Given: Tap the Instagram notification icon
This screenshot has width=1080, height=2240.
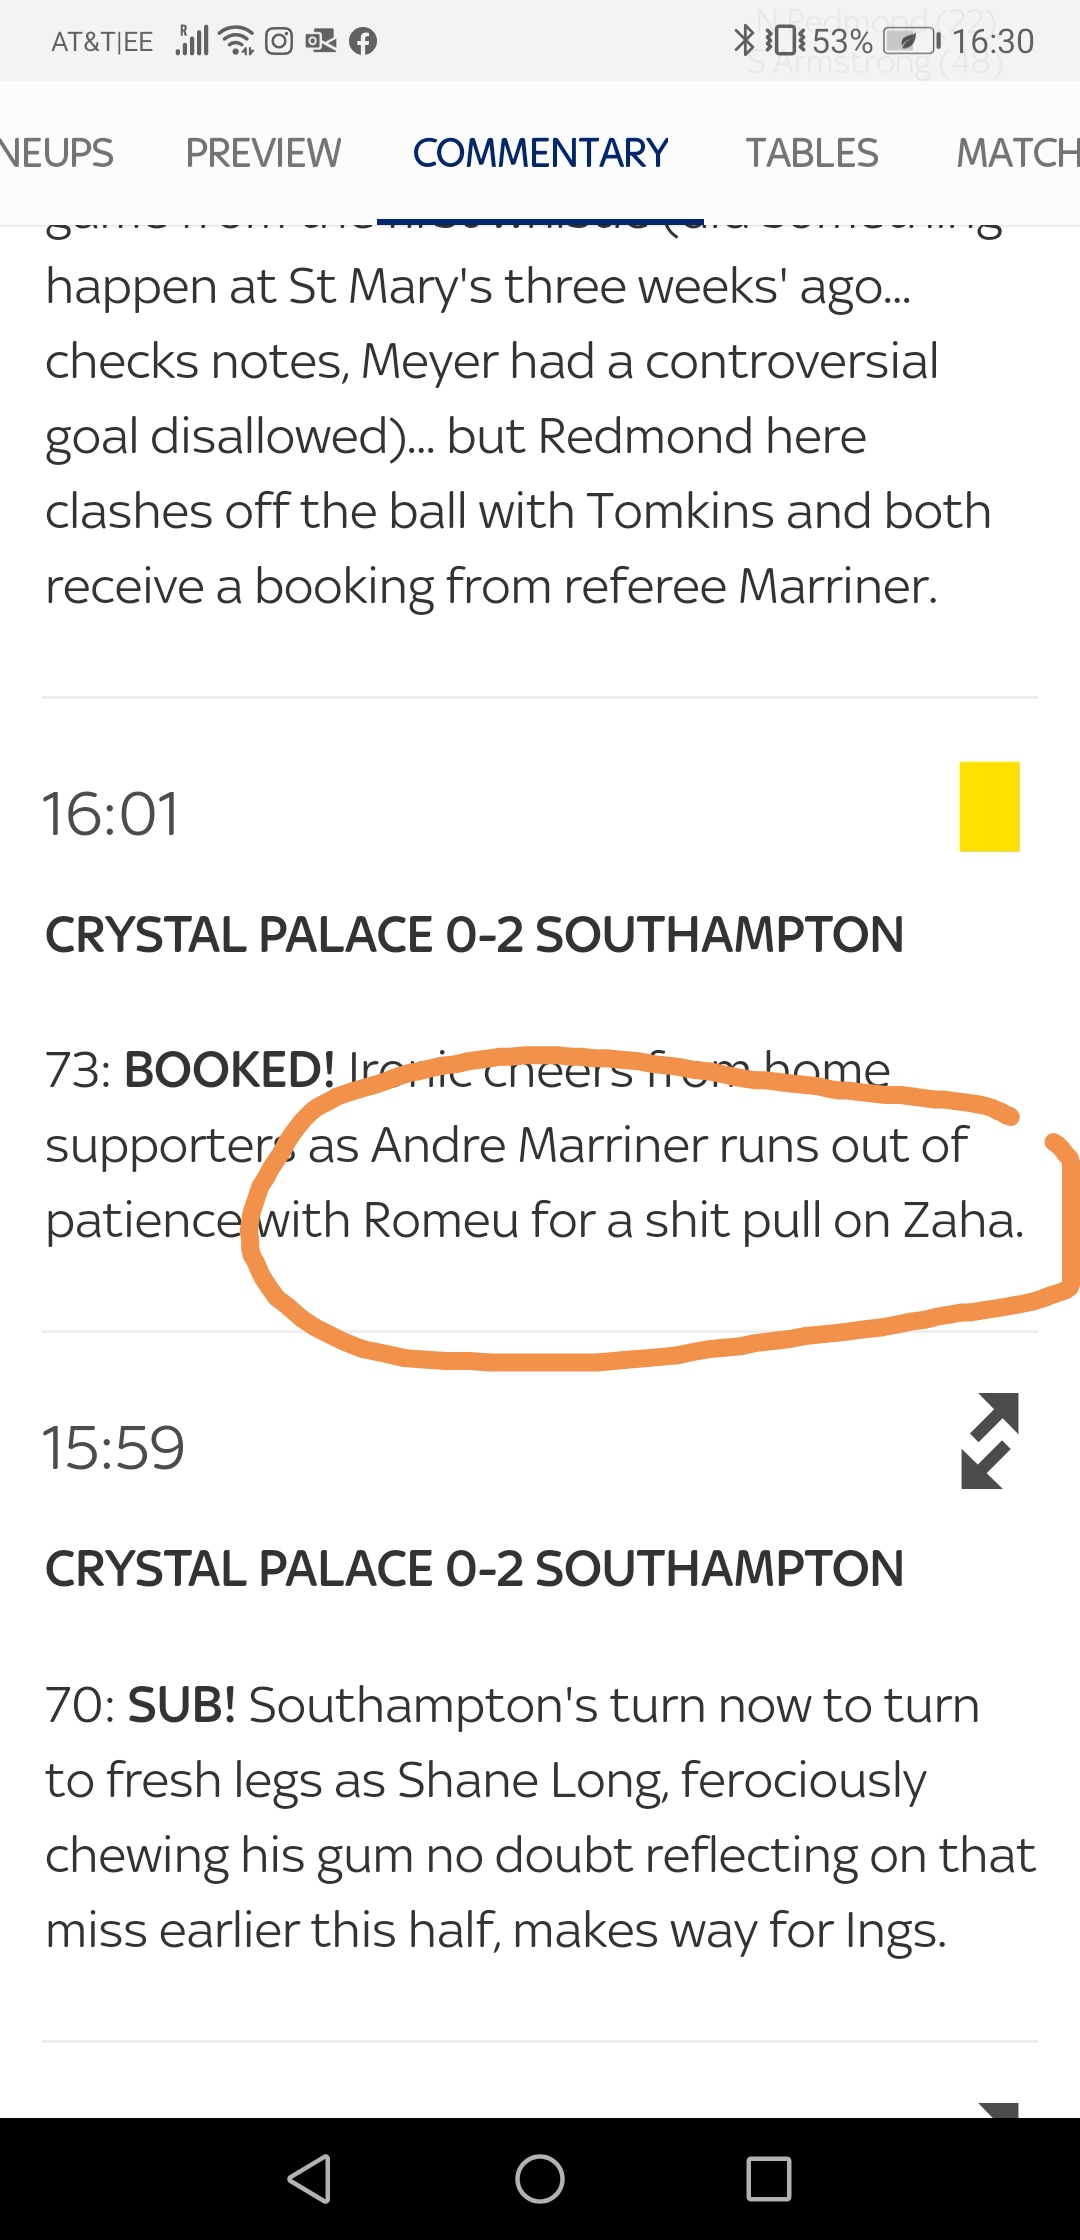Looking at the screenshot, I should pos(279,41).
